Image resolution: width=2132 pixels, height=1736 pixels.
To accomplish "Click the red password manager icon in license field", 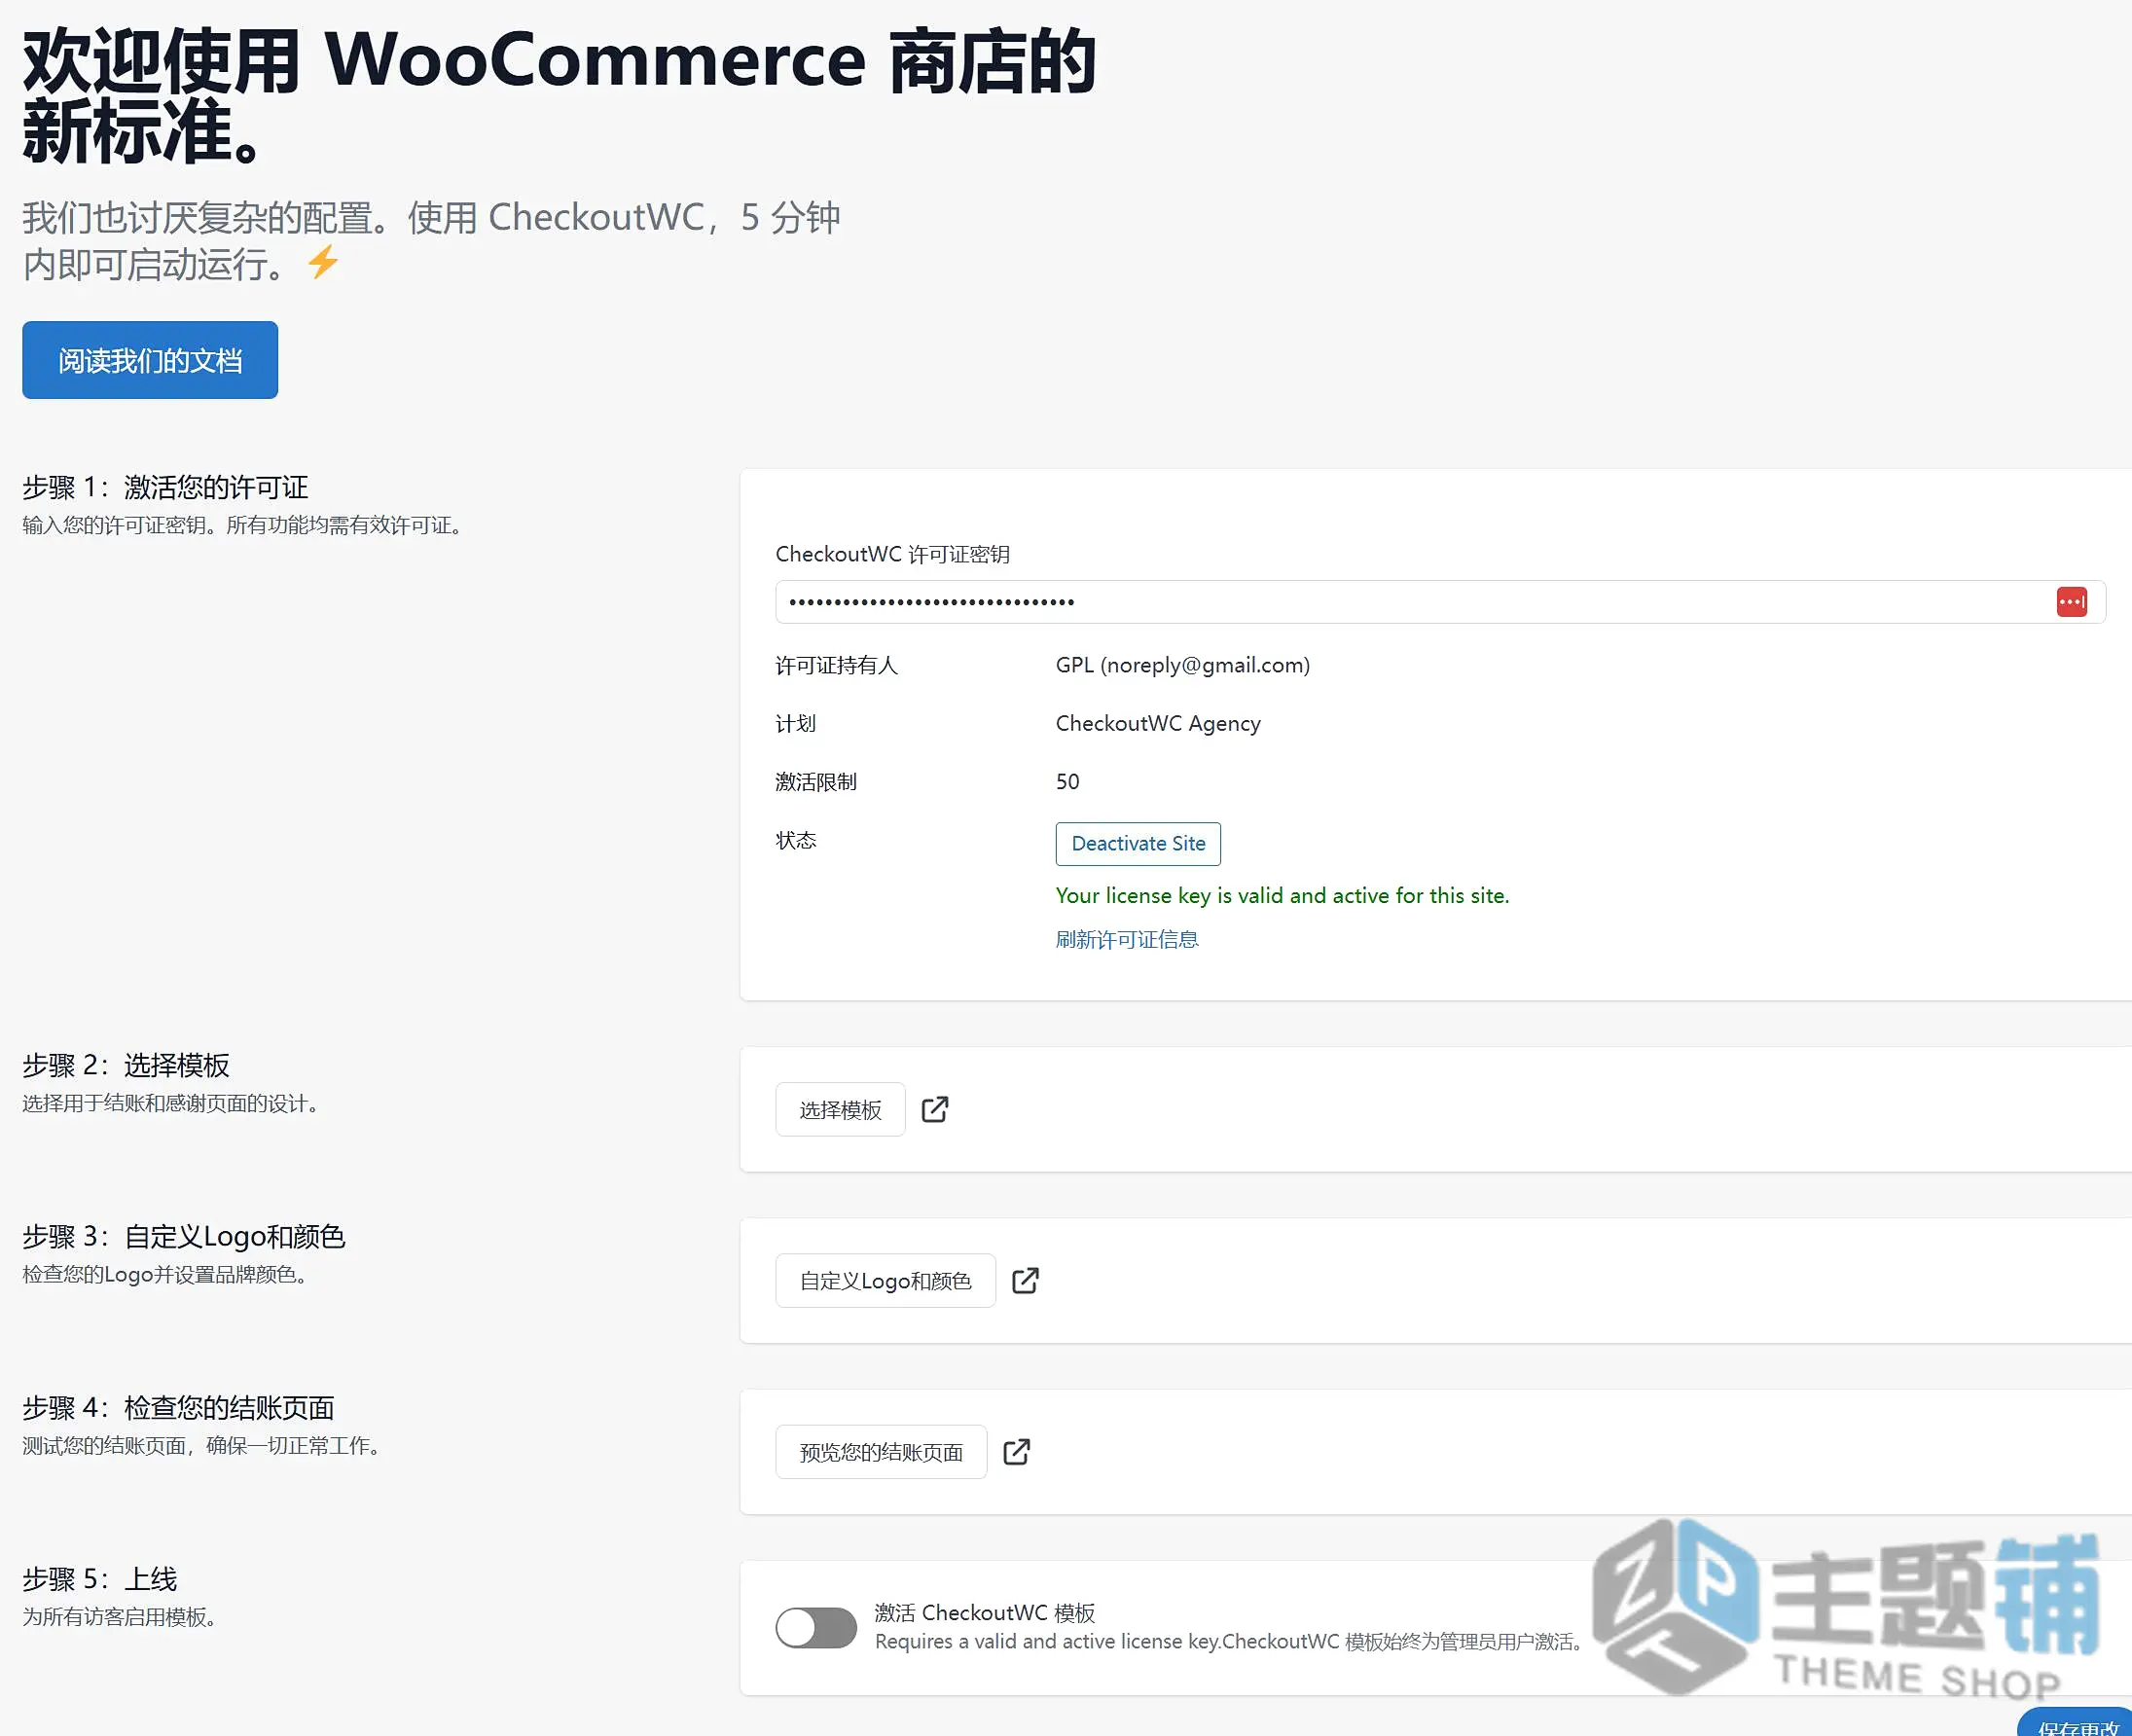I will 2071,602.
